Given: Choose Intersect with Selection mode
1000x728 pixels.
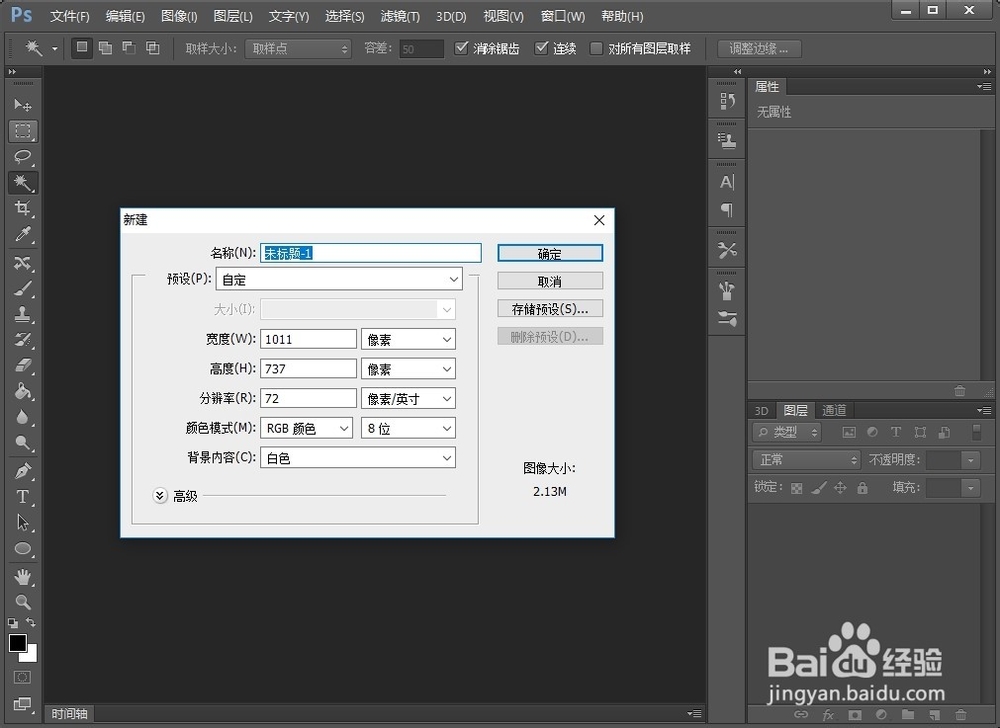Looking at the screenshot, I should (x=152, y=48).
